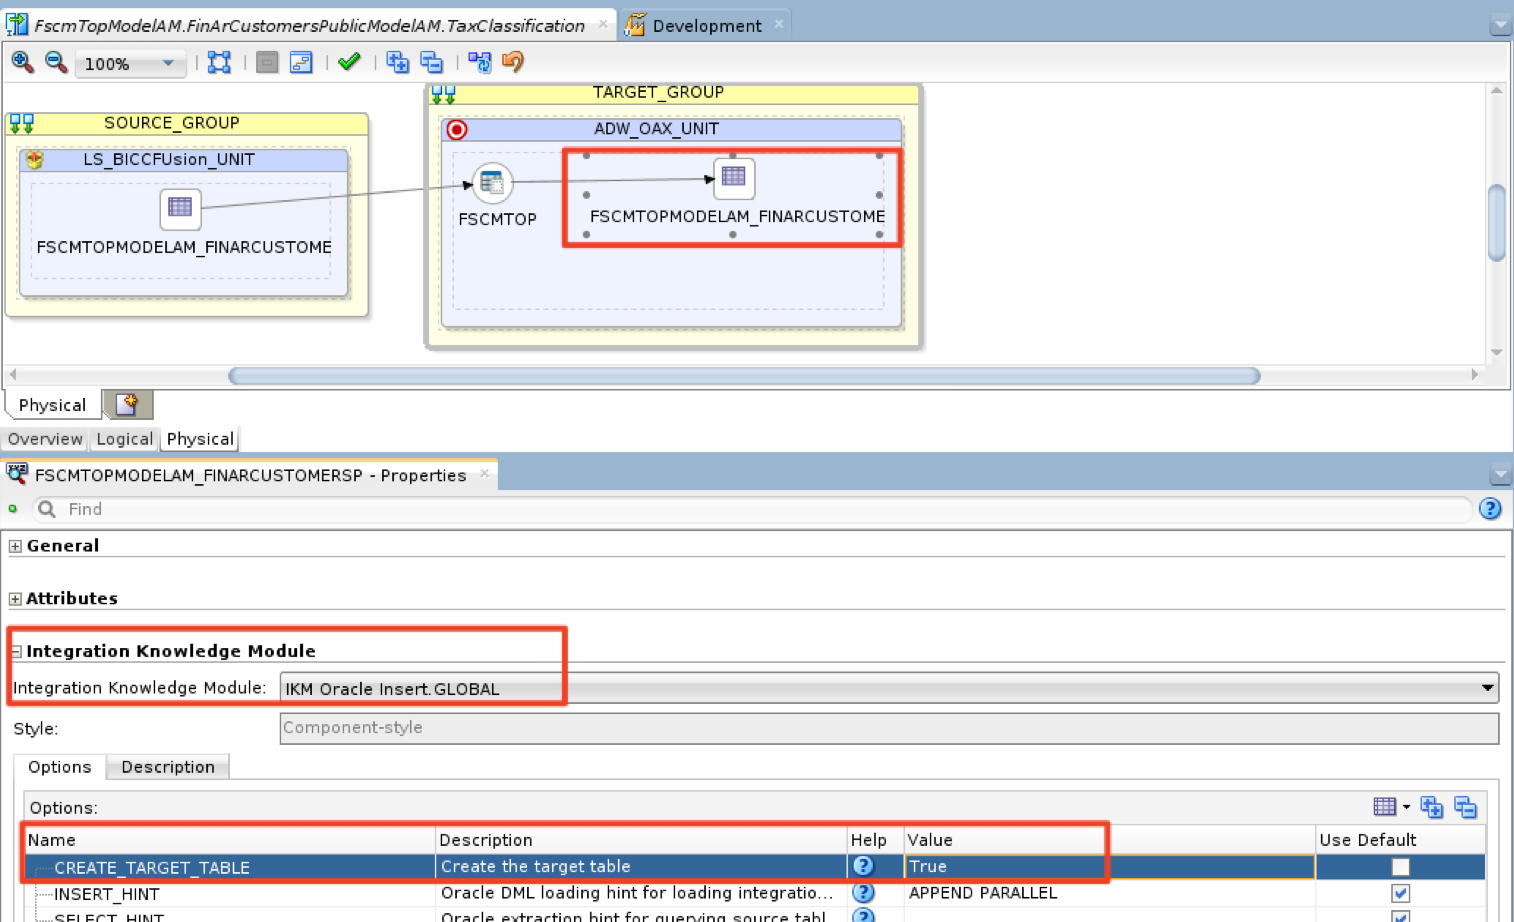Enable Use Default for CREATE_TARGET_TABLE

1400,867
